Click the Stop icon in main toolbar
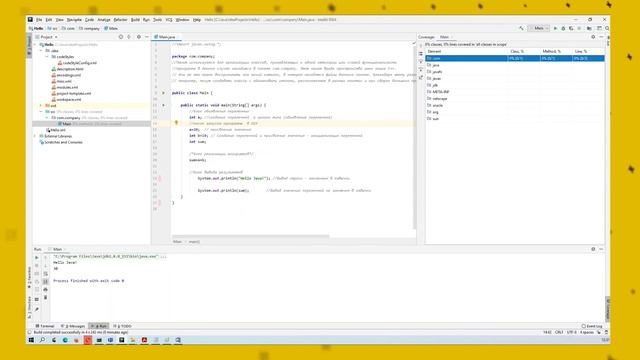 pyautogui.click(x=579, y=28)
